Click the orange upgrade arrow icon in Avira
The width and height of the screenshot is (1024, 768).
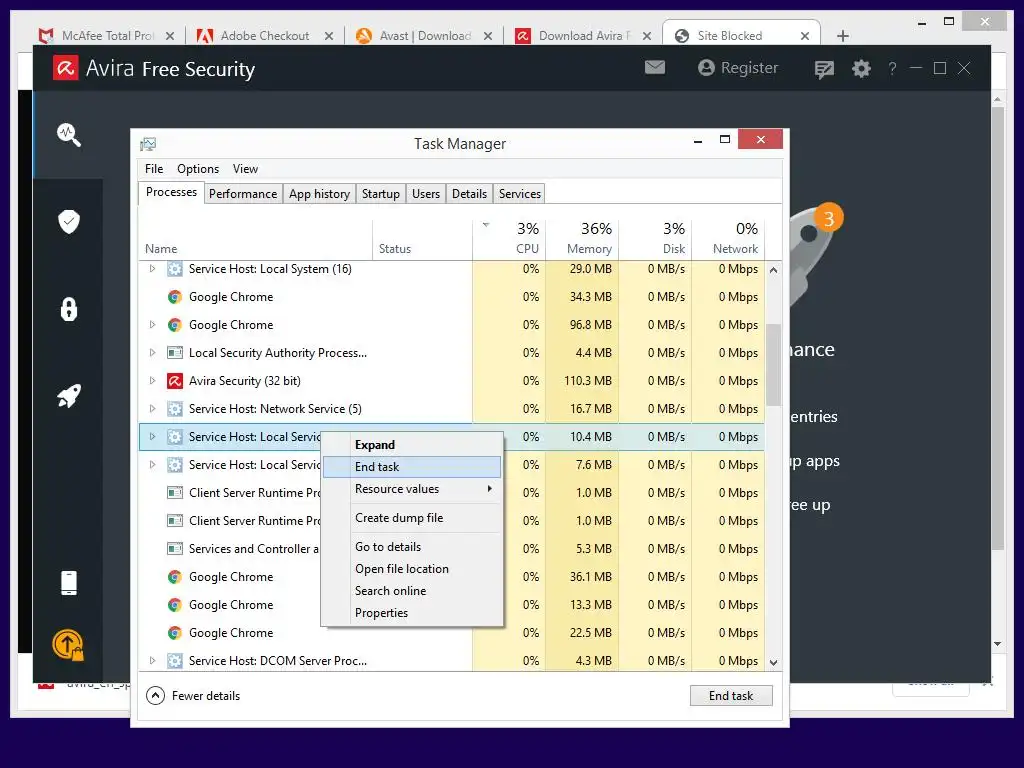(68, 645)
